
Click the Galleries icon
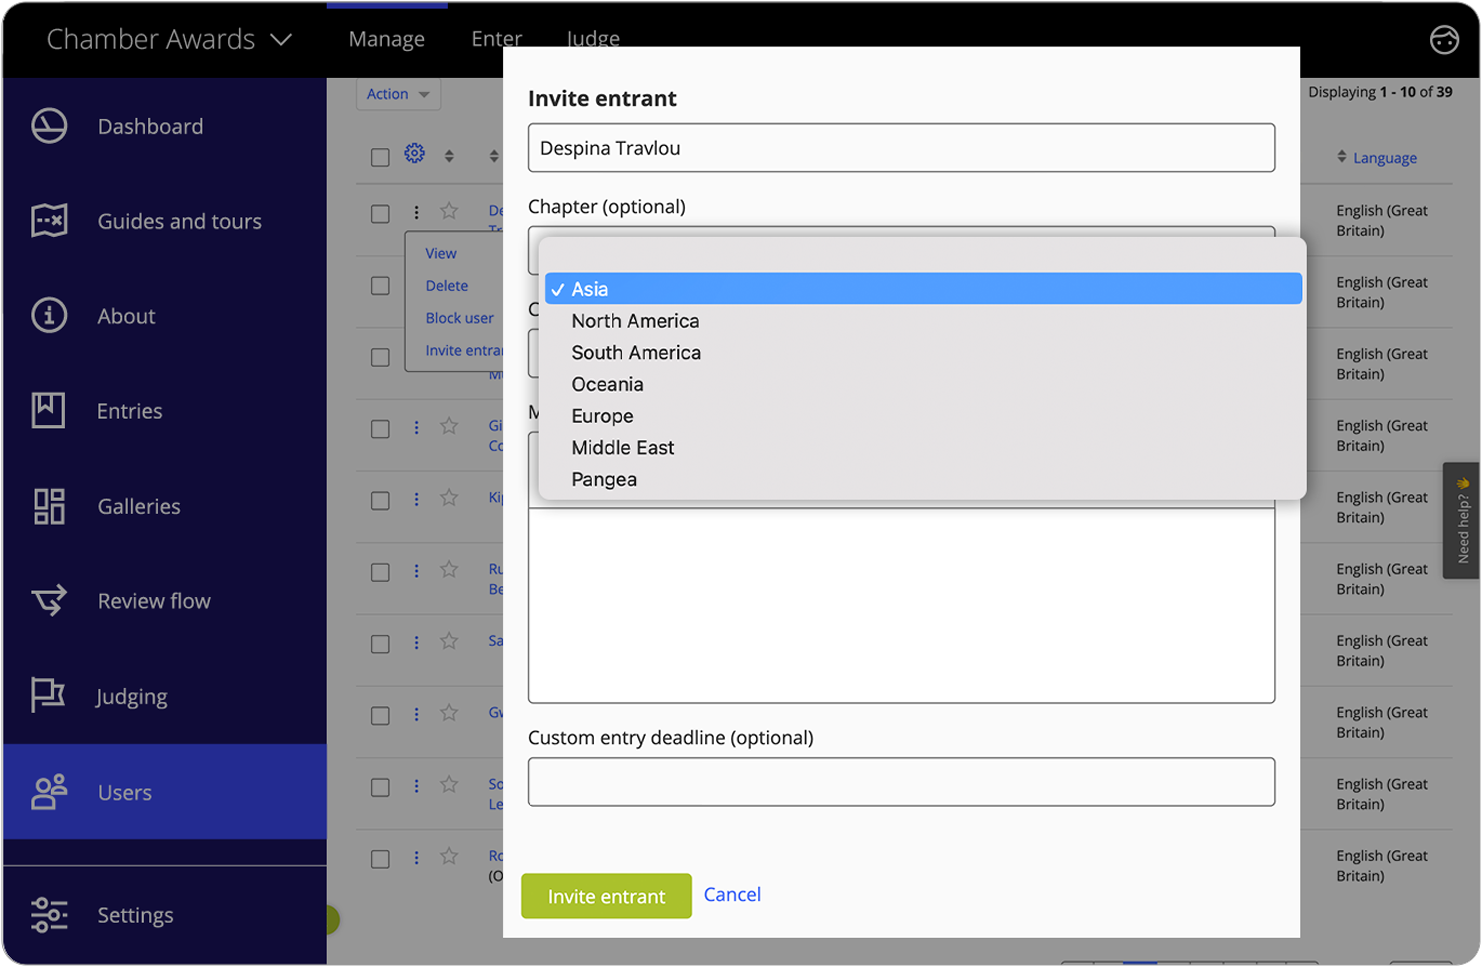[47, 506]
